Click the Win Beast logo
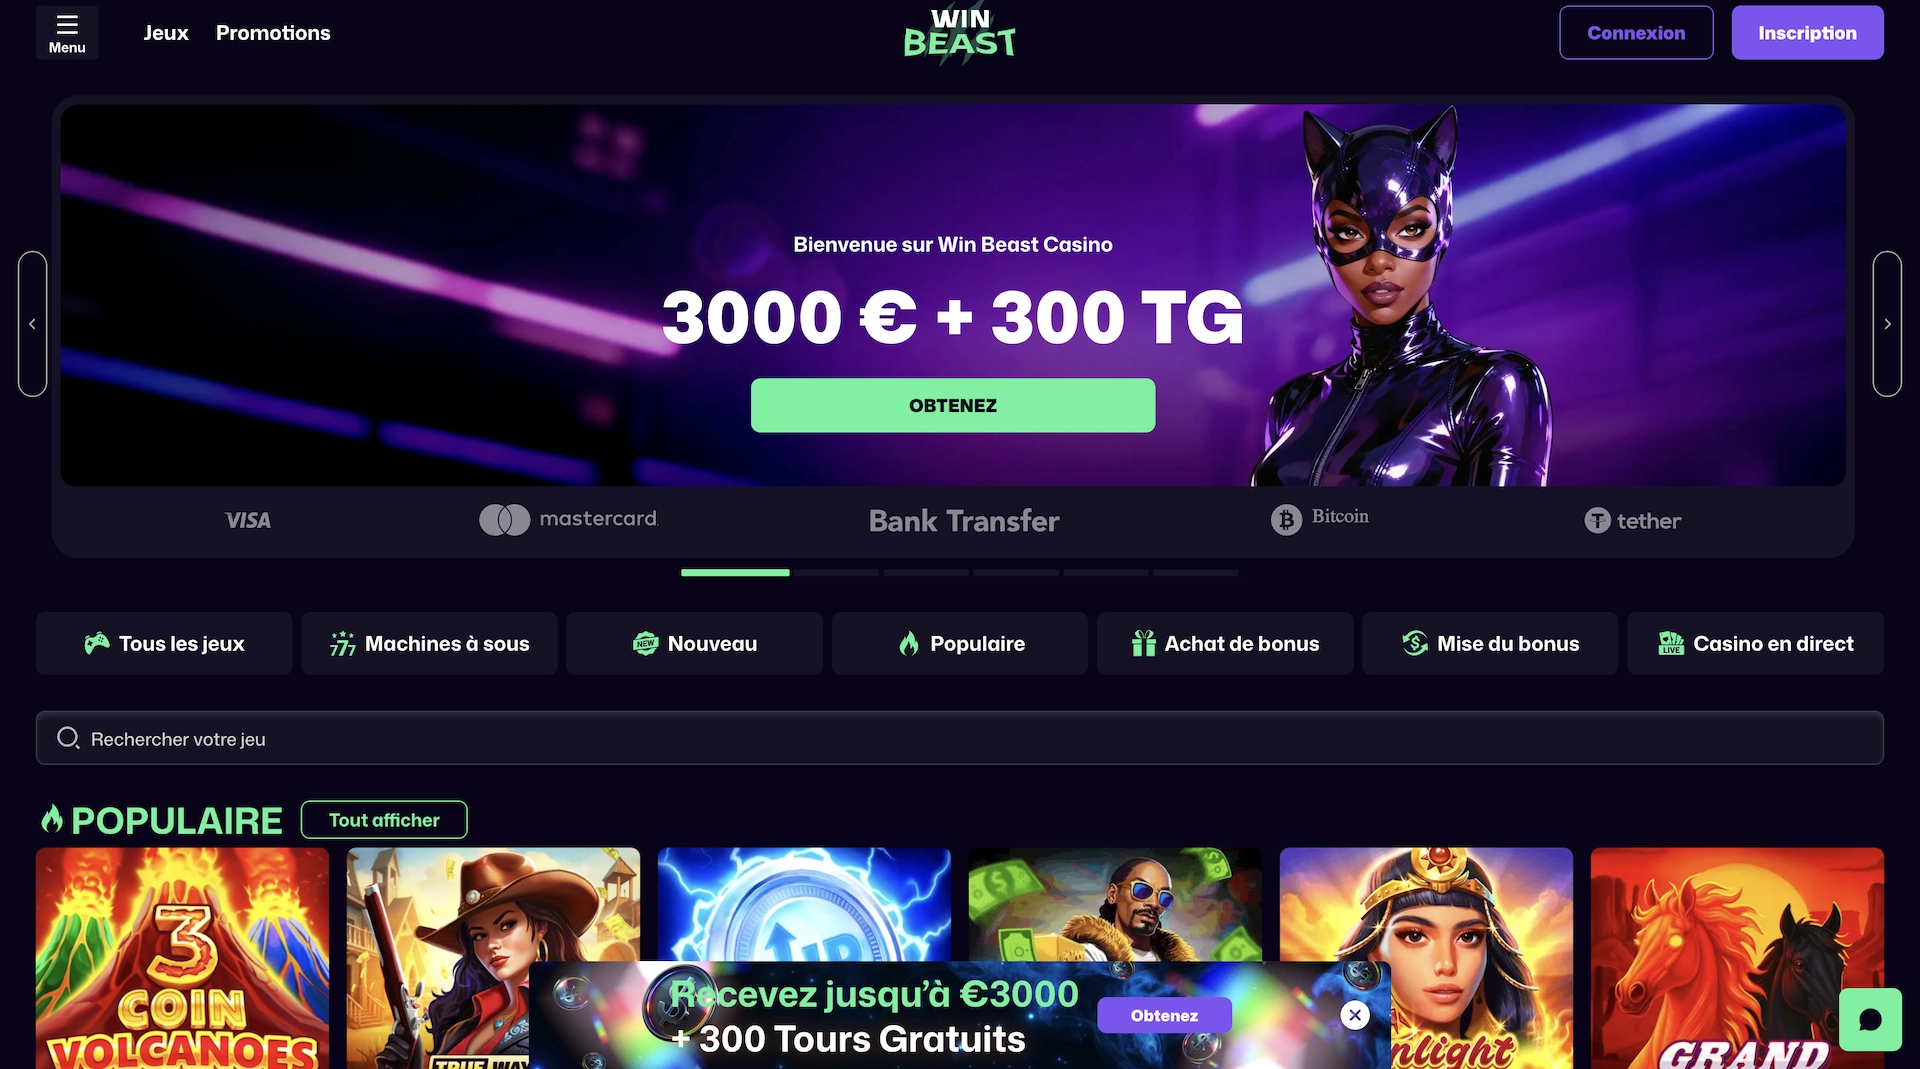The image size is (1920, 1069). click(x=959, y=33)
